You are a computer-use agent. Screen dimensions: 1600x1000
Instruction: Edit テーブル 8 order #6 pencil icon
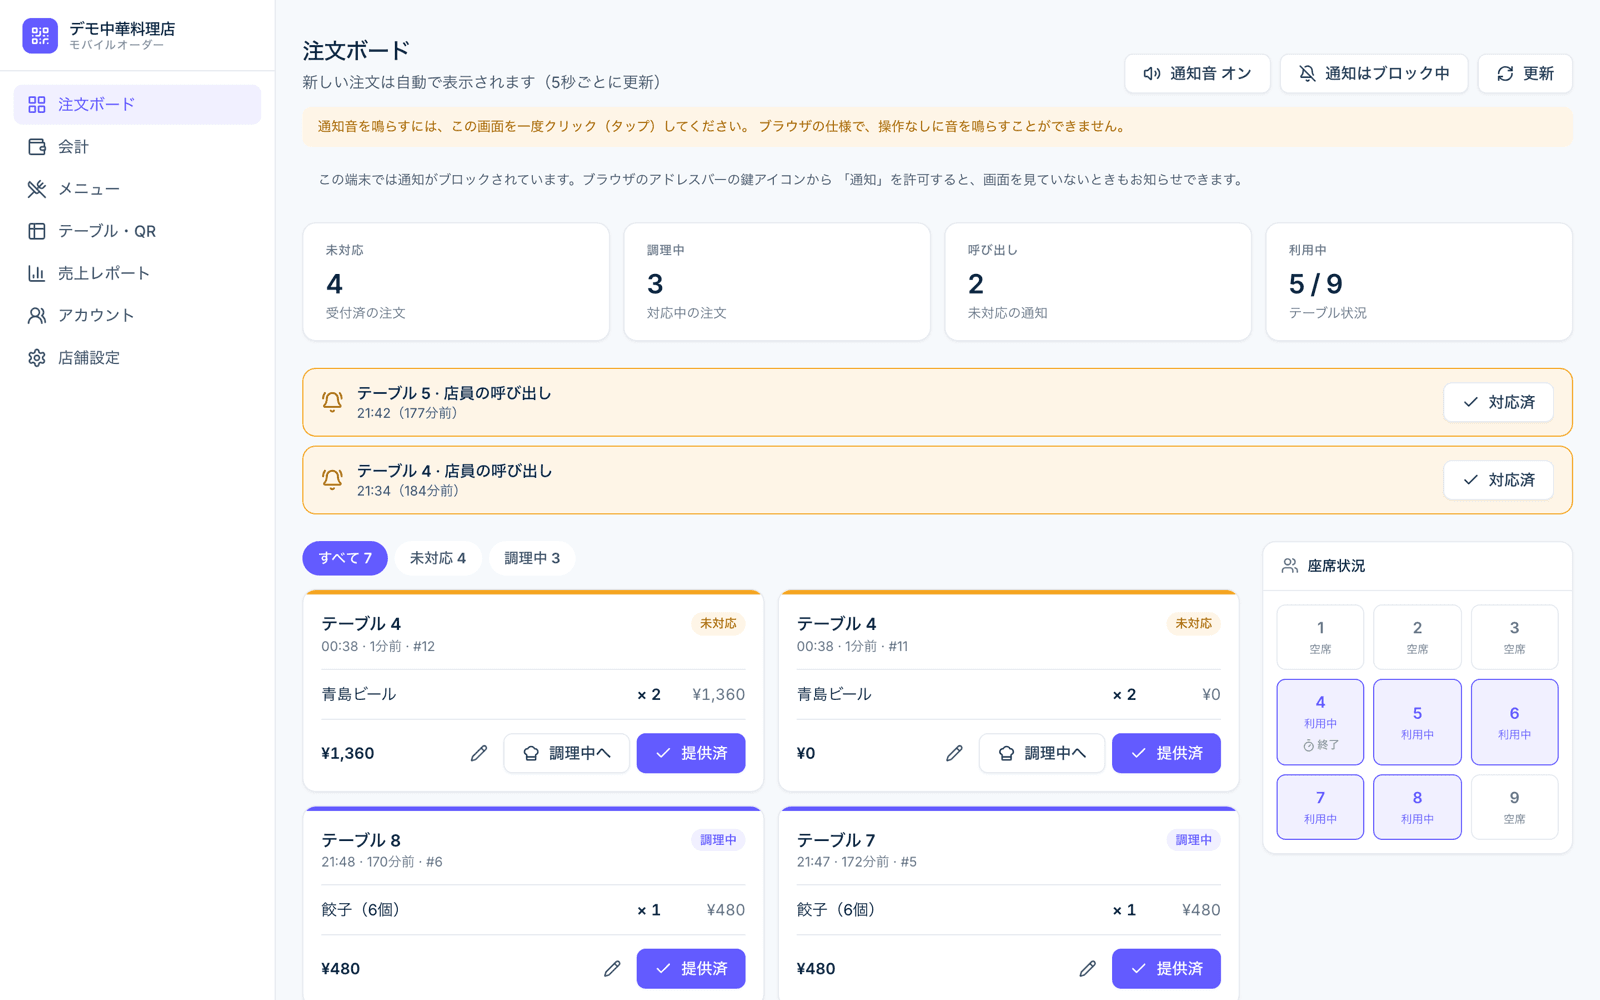(612, 969)
